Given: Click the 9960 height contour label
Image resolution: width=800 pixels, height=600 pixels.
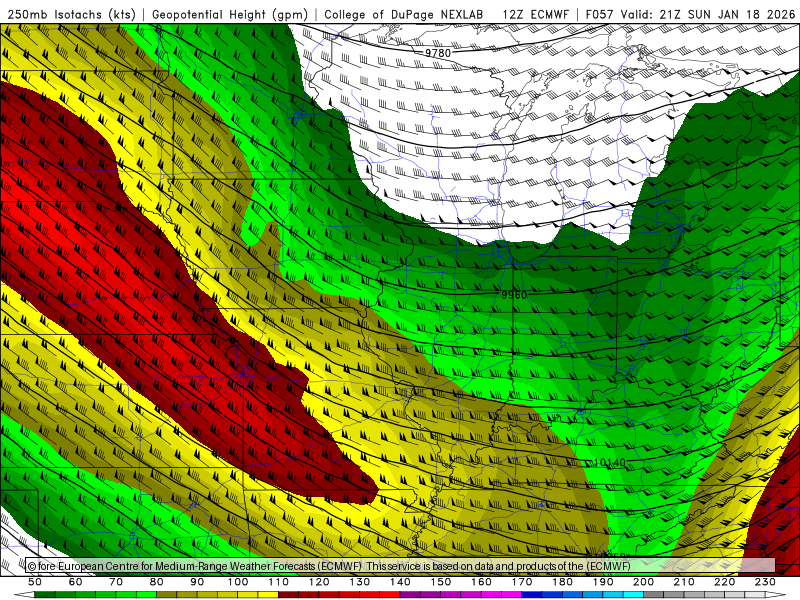Looking at the screenshot, I should pos(514,295).
